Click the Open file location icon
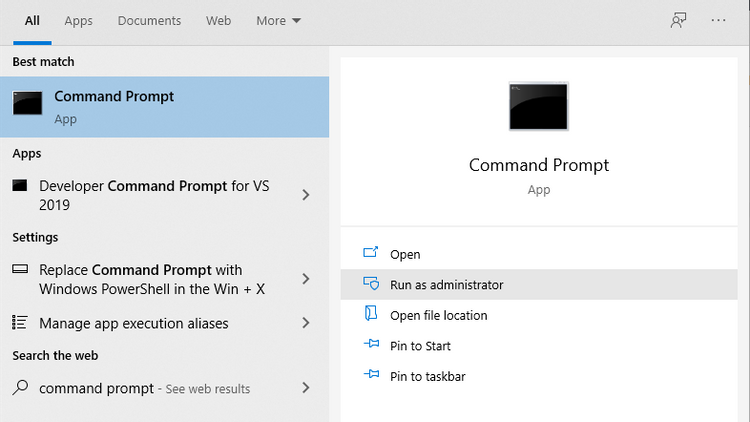Viewport: 750px width, 422px height. click(x=371, y=315)
